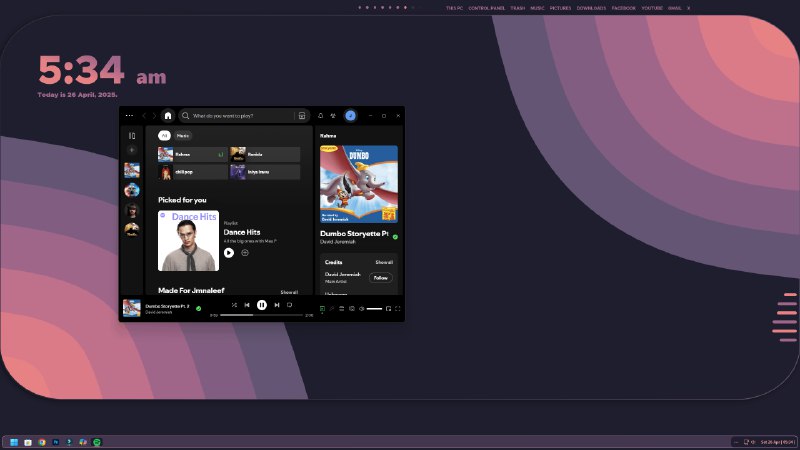Show all in Made For section
Screen dimensions: 800x450
[289, 292]
